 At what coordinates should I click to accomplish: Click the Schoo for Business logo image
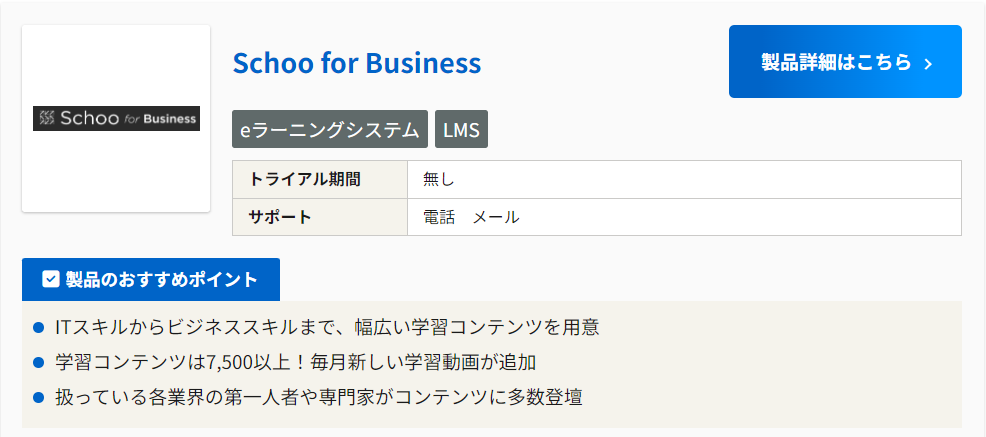[116, 118]
